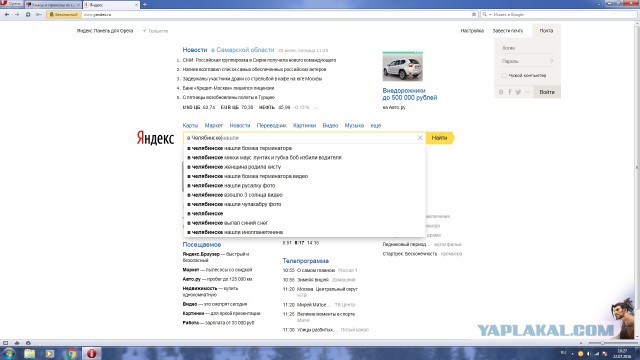Select suggestion 'взошло 3 солнца видео'

(x=304, y=195)
